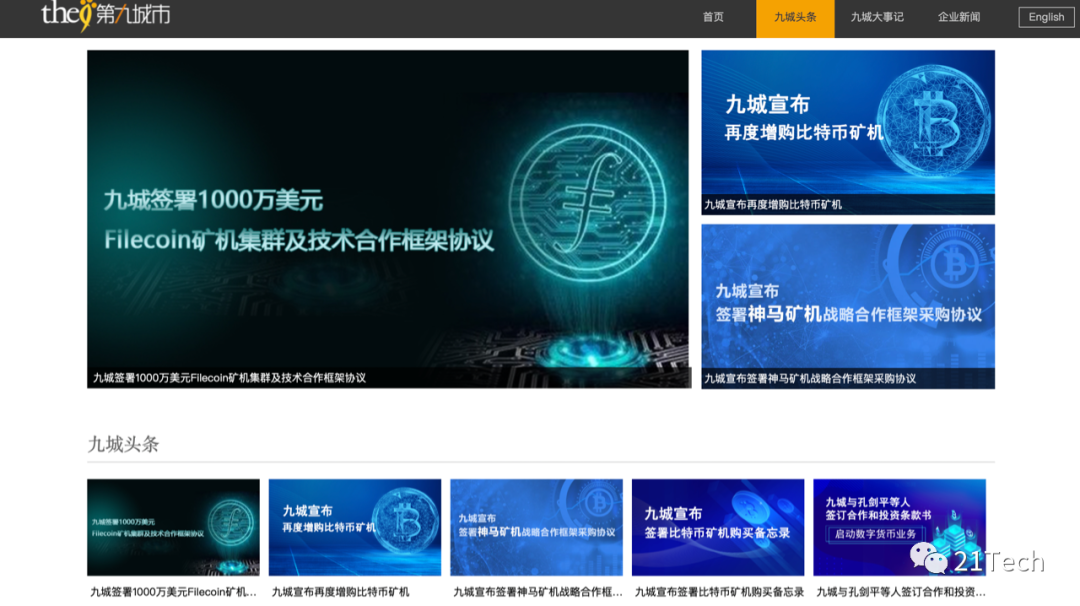Open the 首页 menu item
1080x606 pixels.
[x=713, y=17]
